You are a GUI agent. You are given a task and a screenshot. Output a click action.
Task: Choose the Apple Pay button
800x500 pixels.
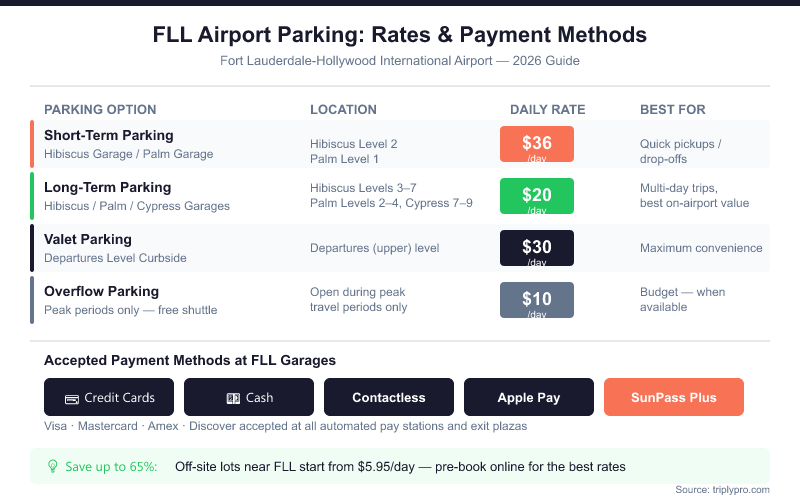click(x=529, y=397)
